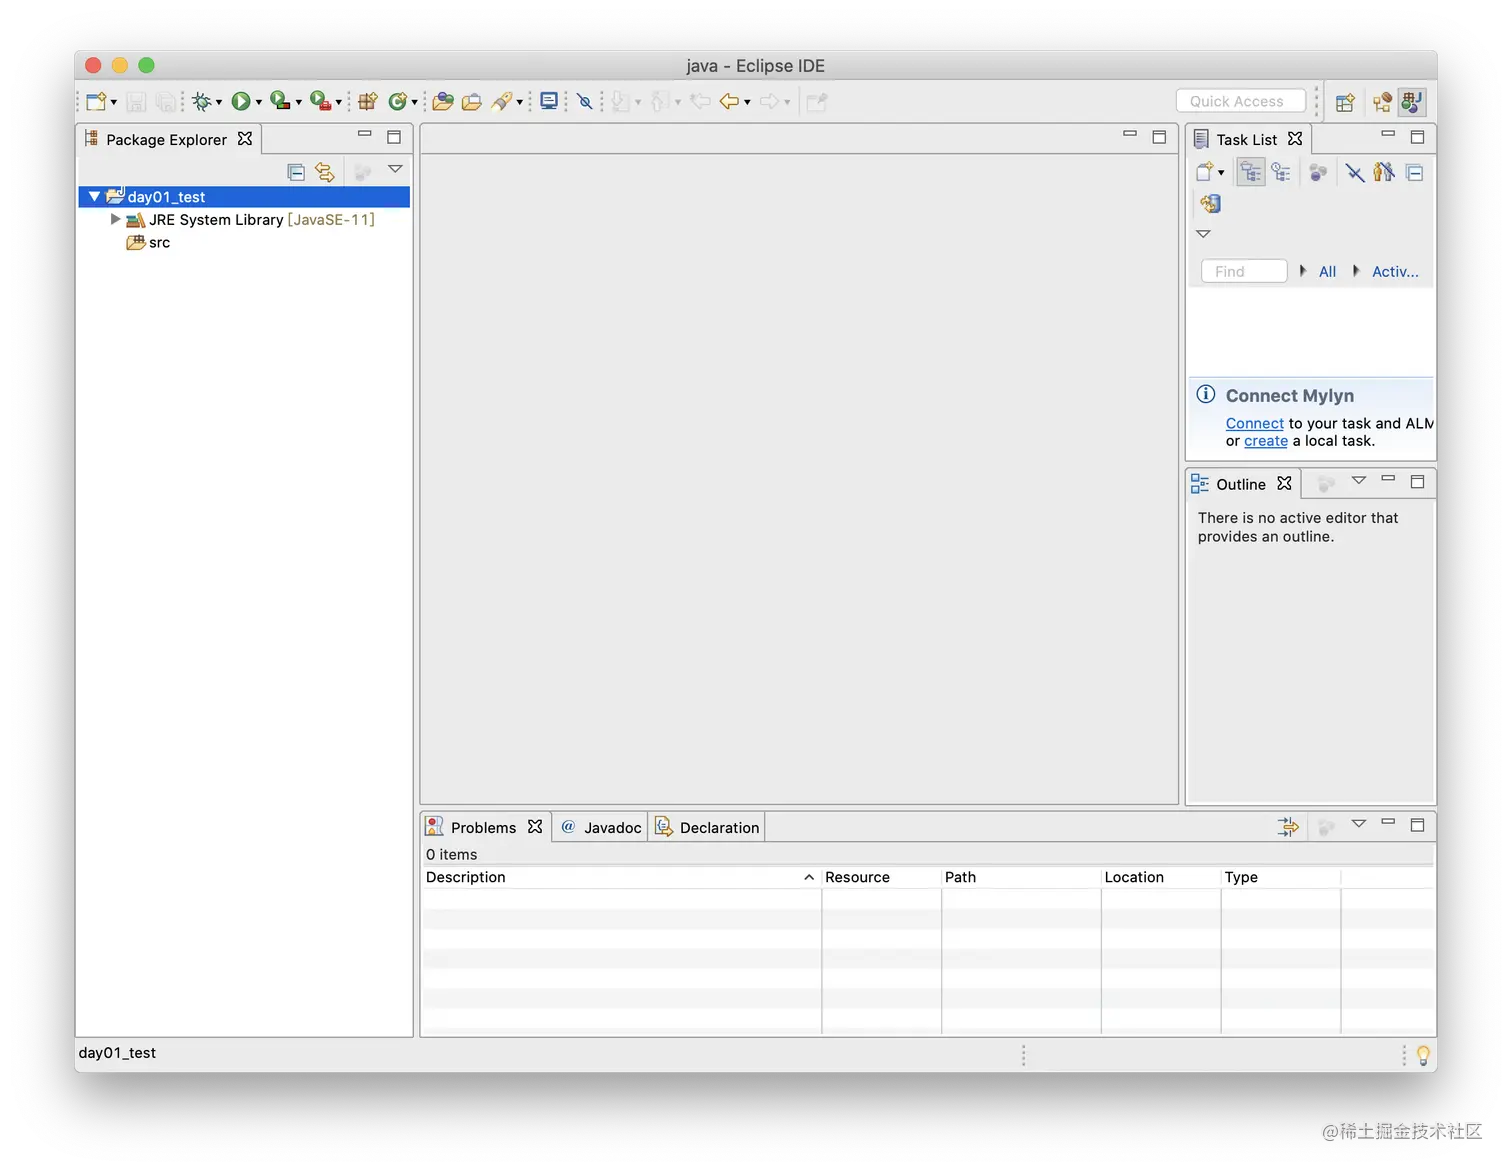1512x1171 pixels.
Task: Click the All working set link
Action: pos(1327,271)
